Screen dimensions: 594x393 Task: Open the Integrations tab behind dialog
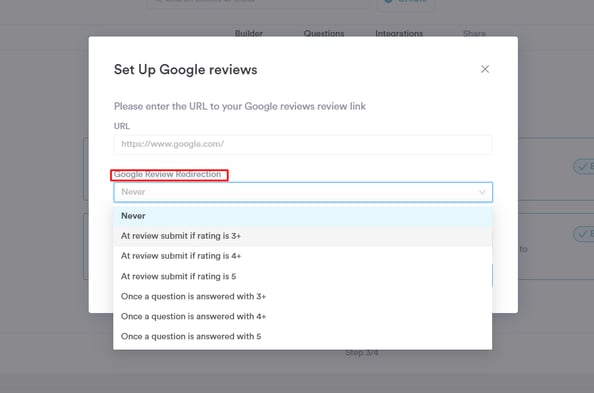pyautogui.click(x=399, y=33)
